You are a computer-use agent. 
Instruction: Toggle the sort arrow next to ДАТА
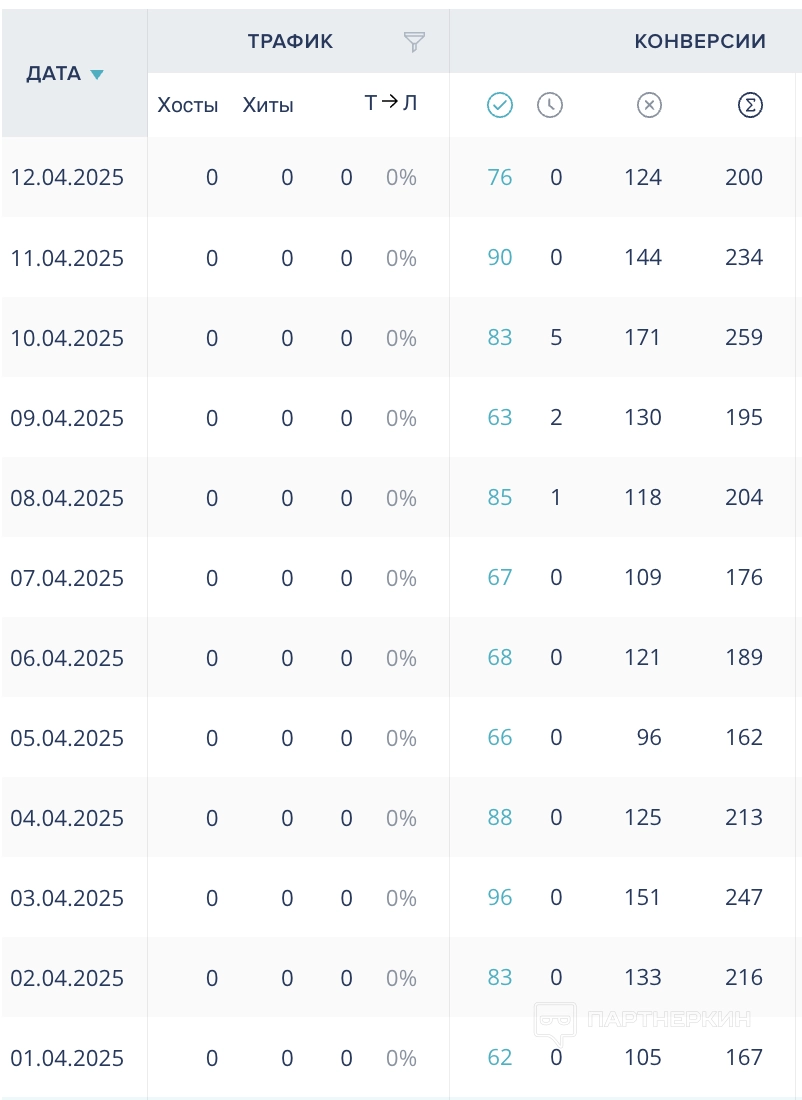pyautogui.click(x=97, y=75)
